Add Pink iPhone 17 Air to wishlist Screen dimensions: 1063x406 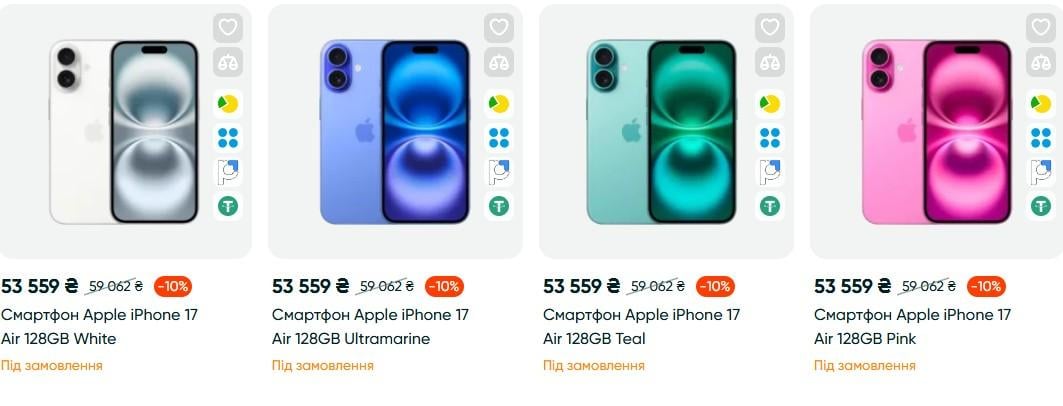pos(1041,28)
